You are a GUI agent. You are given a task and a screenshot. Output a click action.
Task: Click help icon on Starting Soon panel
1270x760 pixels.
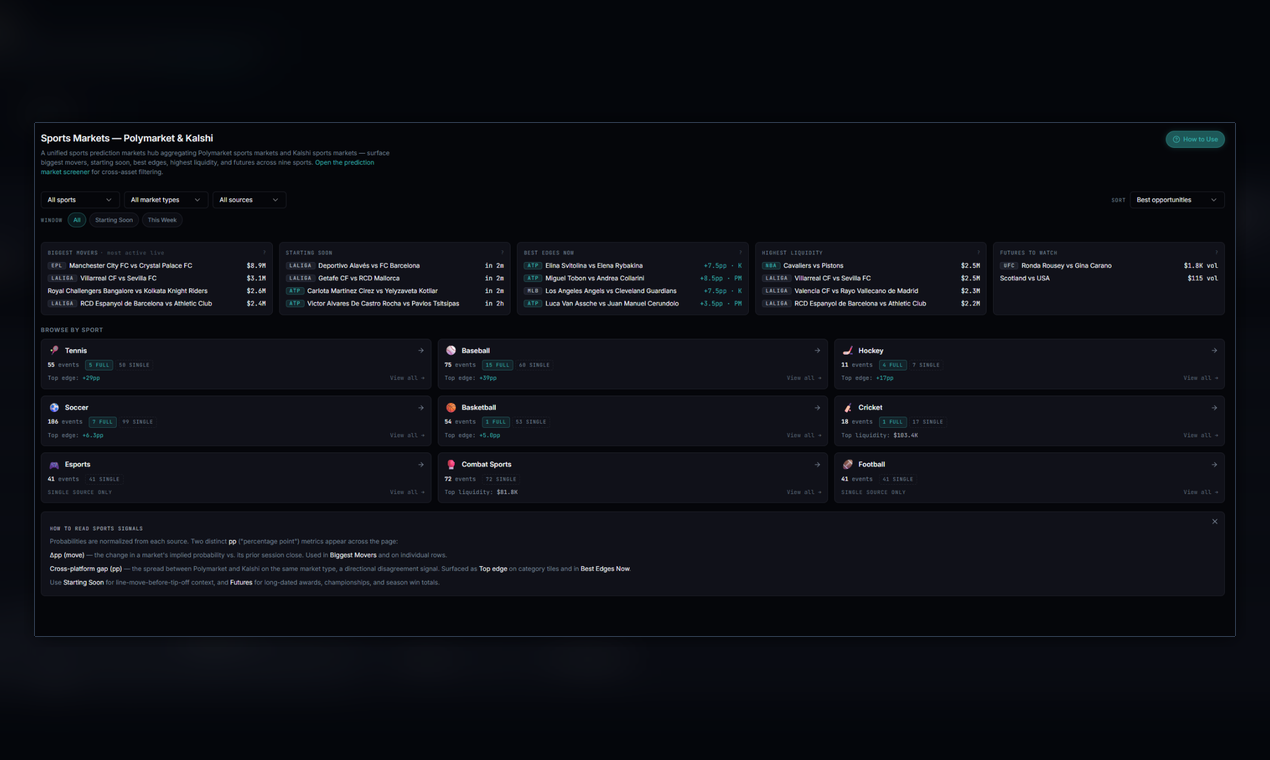[503, 253]
